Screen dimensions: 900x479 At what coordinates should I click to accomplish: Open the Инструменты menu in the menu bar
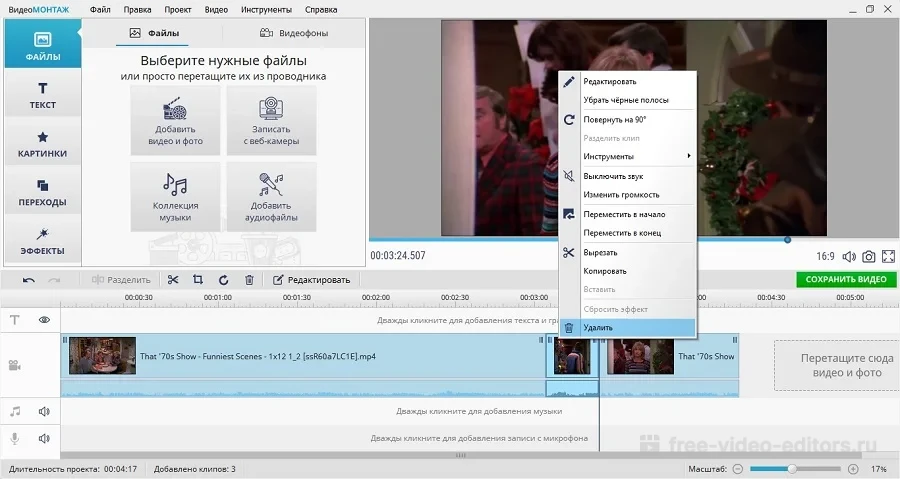(266, 9)
